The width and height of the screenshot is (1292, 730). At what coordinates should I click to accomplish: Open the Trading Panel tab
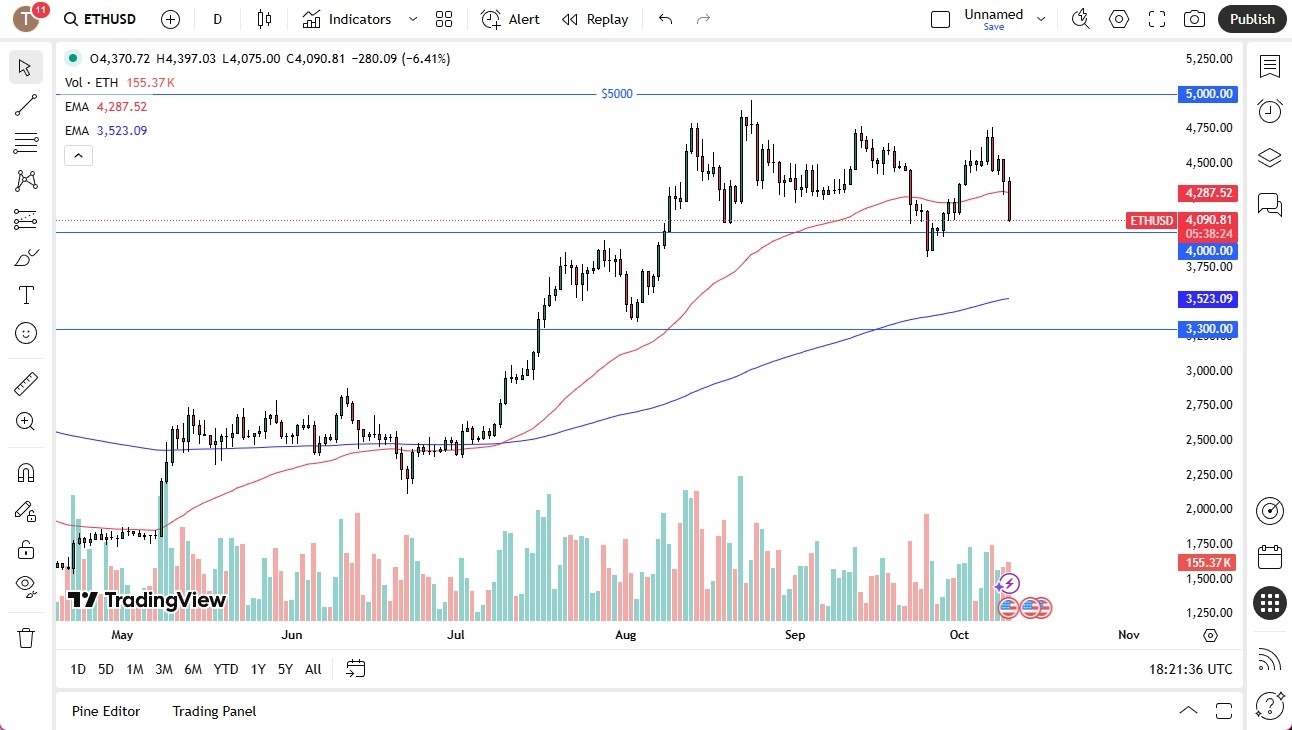pos(213,711)
